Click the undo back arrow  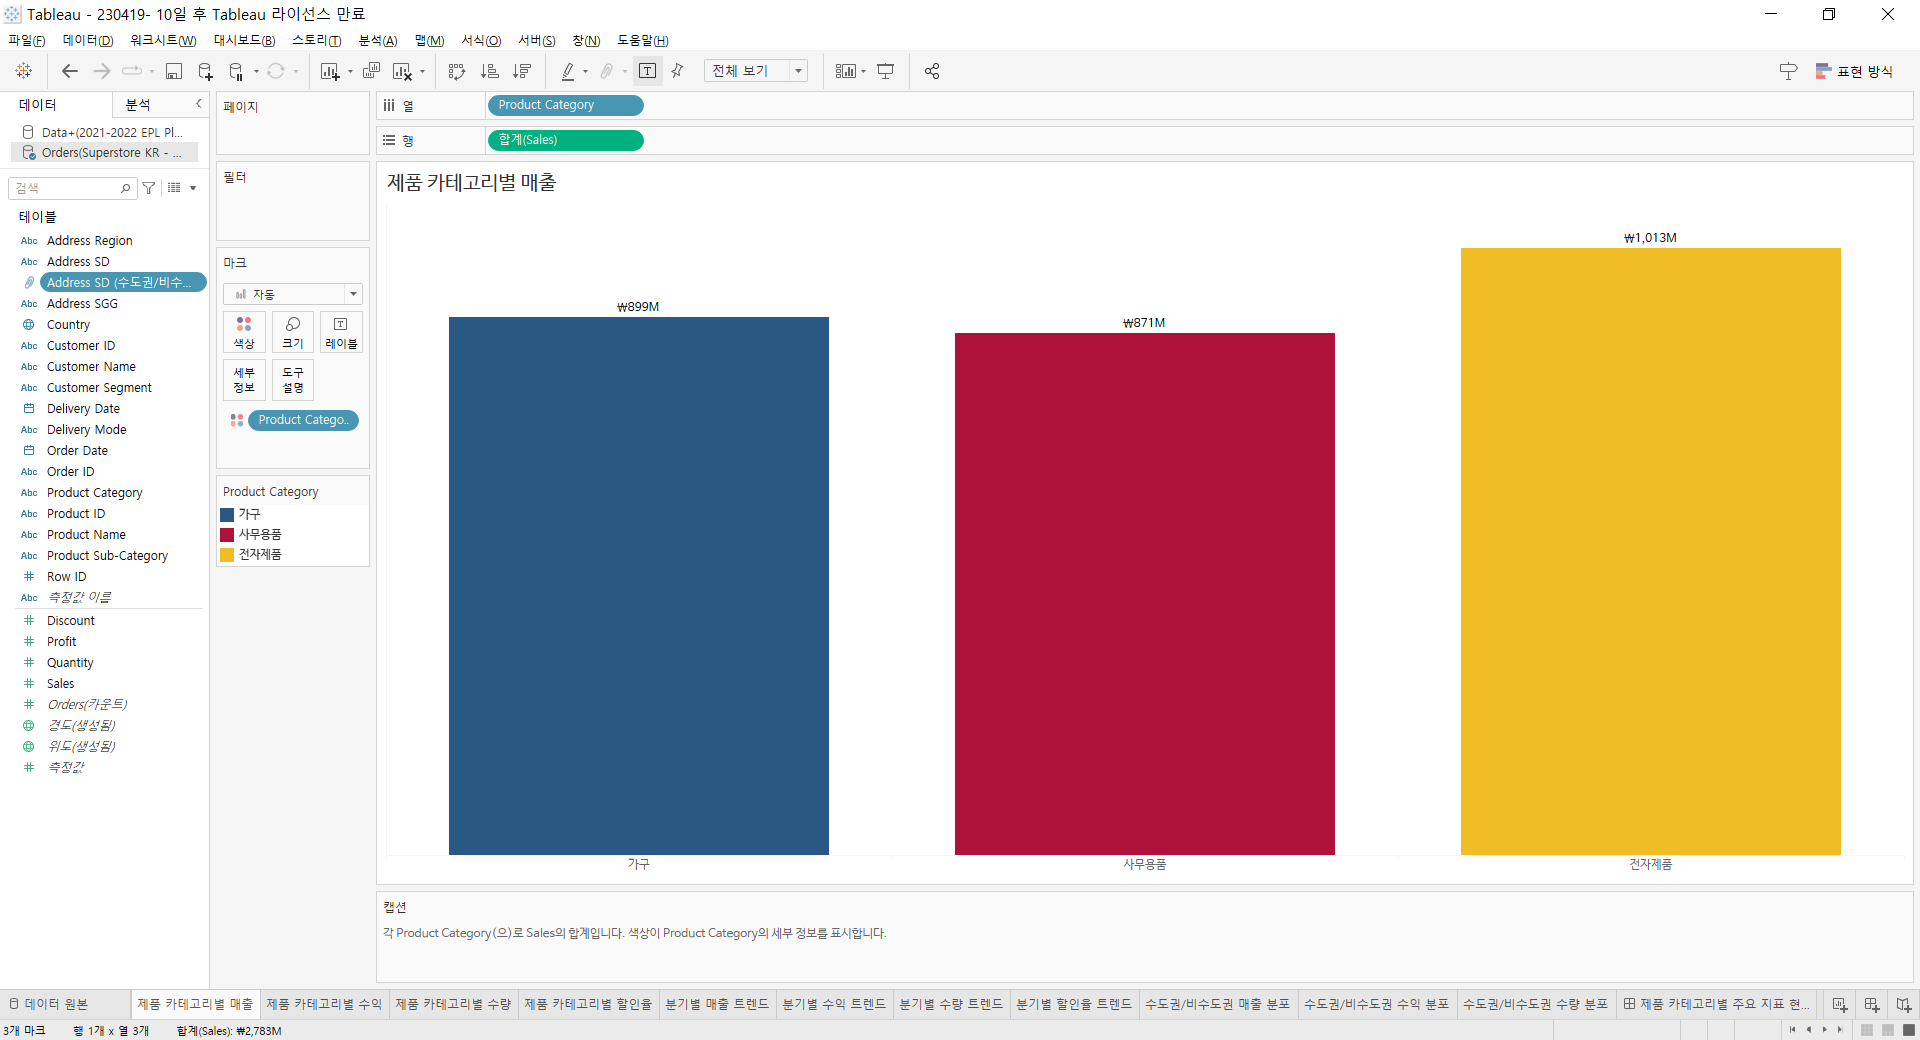tap(69, 71)
